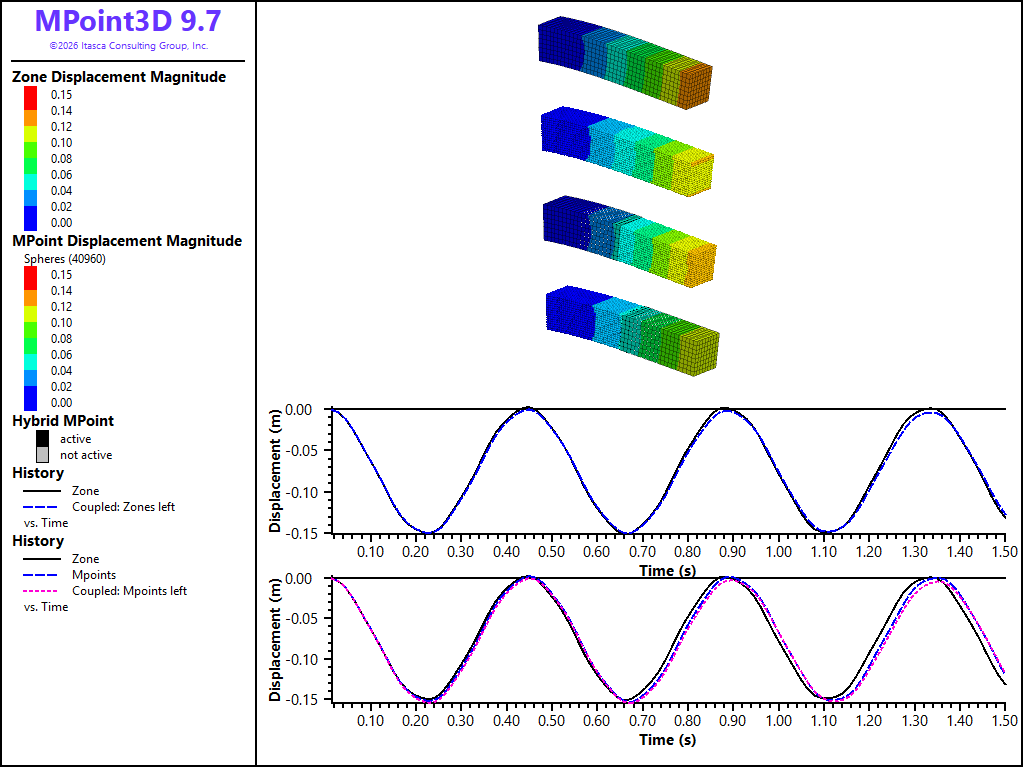Viewport: 1024px width, 768px height.
Task: Click the 'active' label text
Action: [x=76, y=439]
